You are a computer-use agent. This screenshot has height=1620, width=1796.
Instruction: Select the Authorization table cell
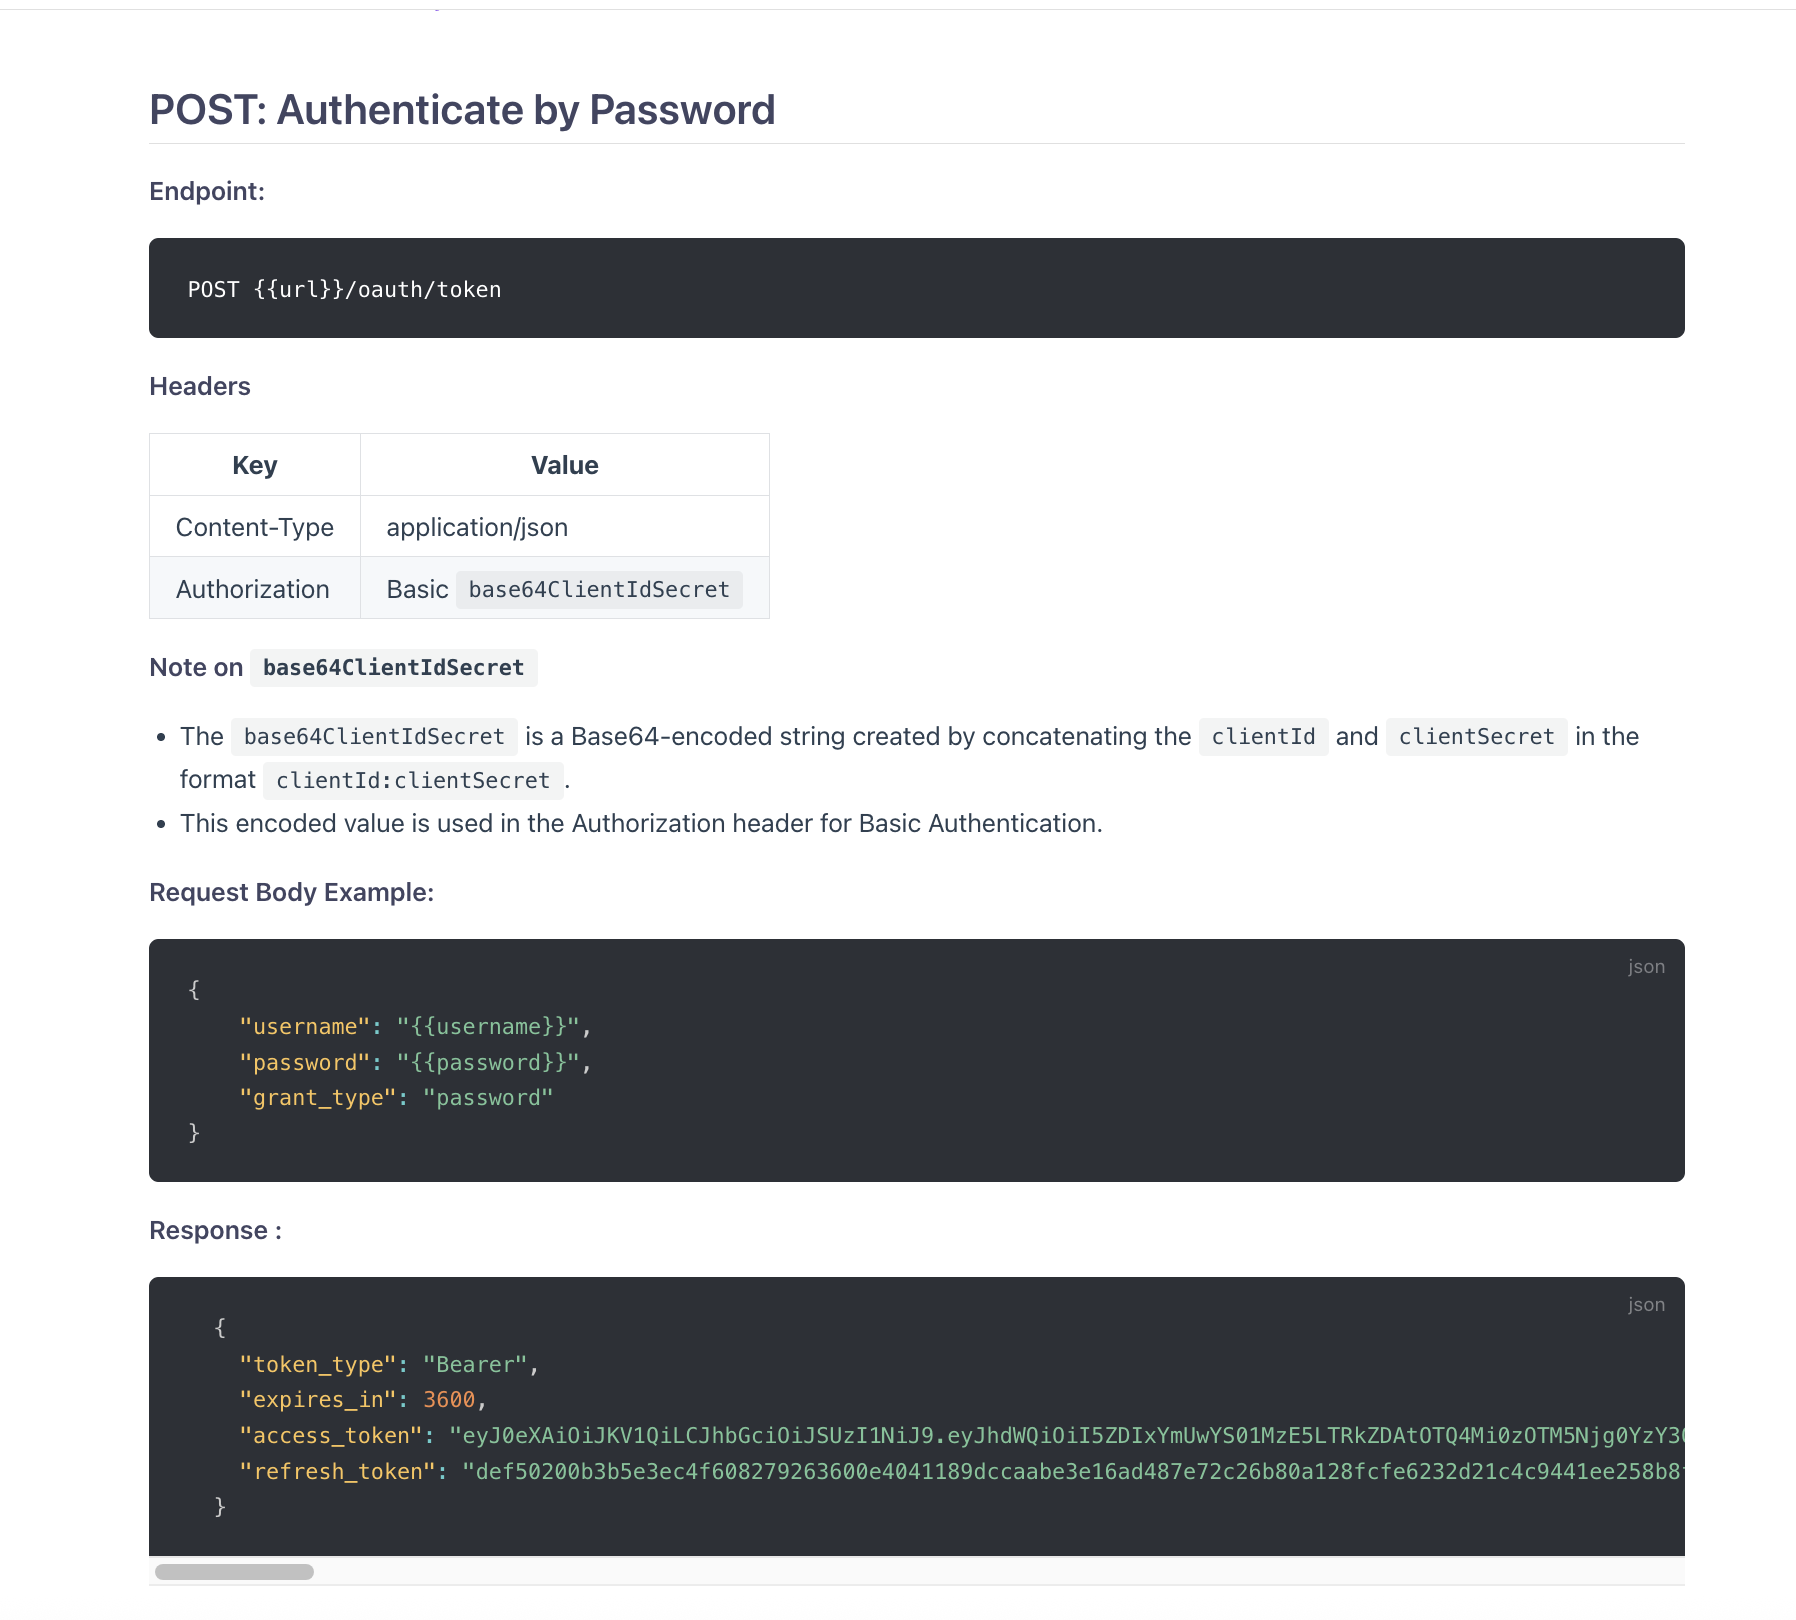pos(255,589)
